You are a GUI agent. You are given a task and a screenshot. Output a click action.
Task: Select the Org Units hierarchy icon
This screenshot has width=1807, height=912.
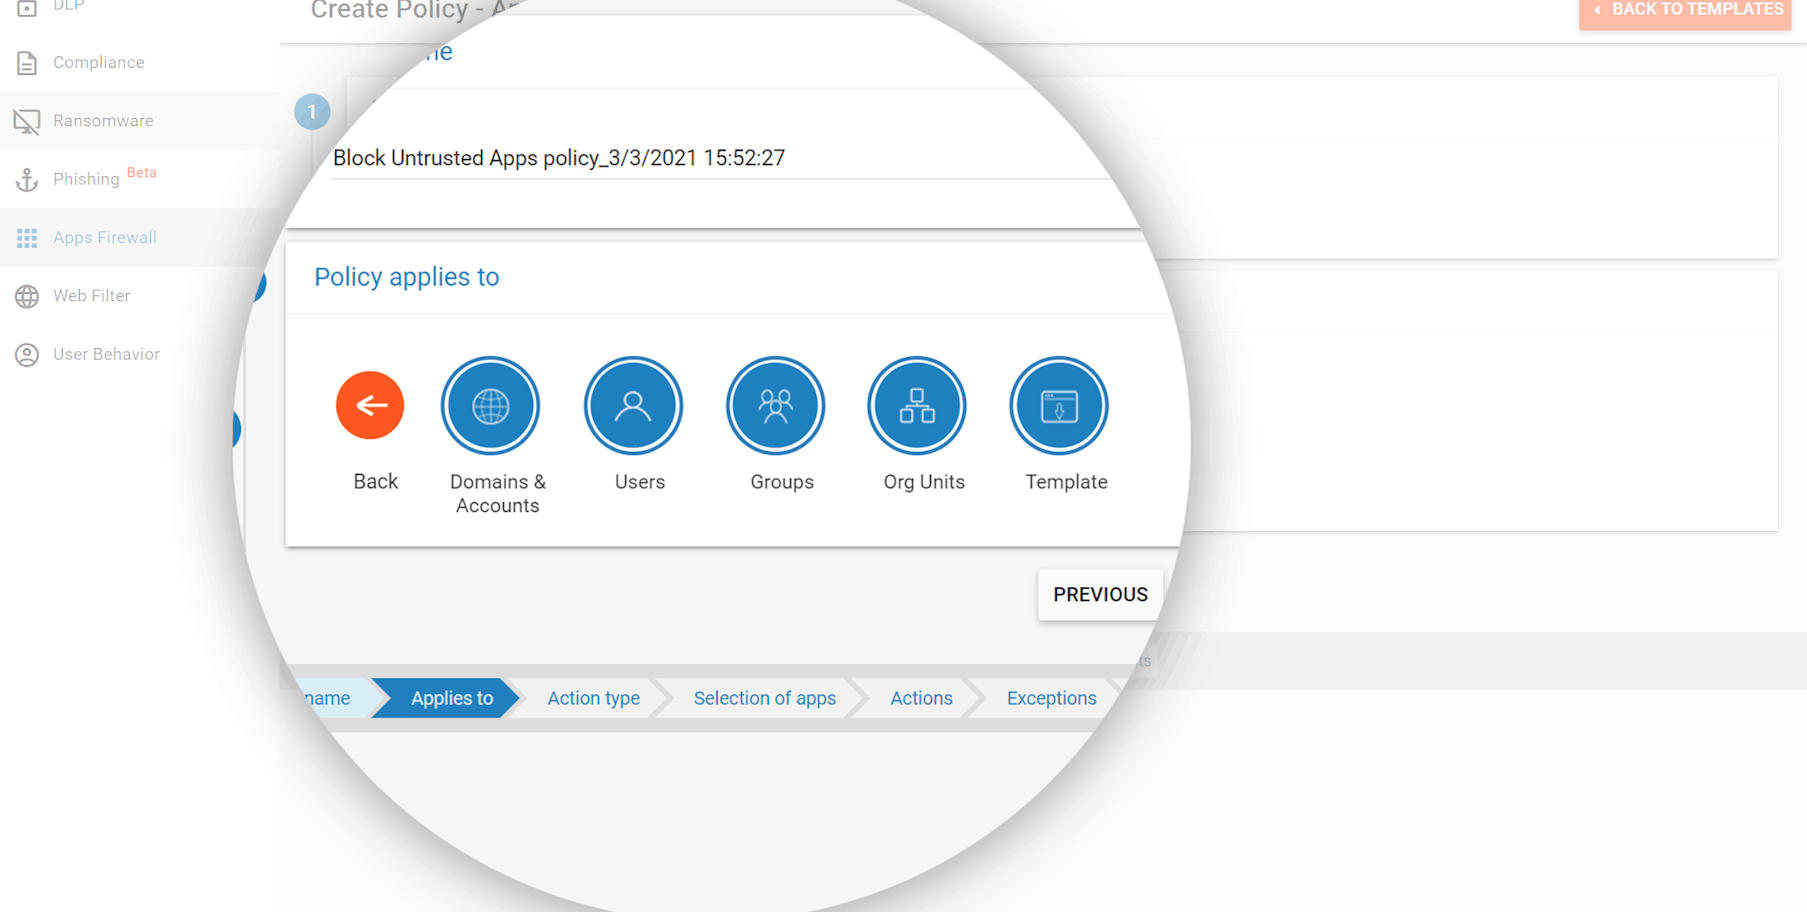[x=917, y=406]
